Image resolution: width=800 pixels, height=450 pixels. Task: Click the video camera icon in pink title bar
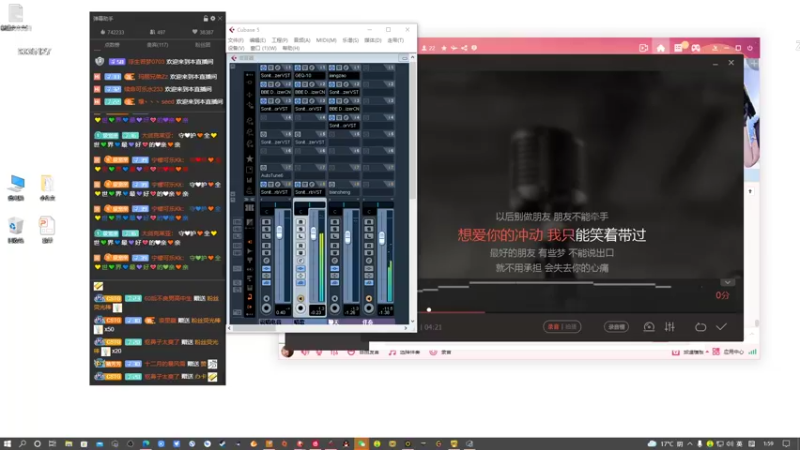(643, 48)
